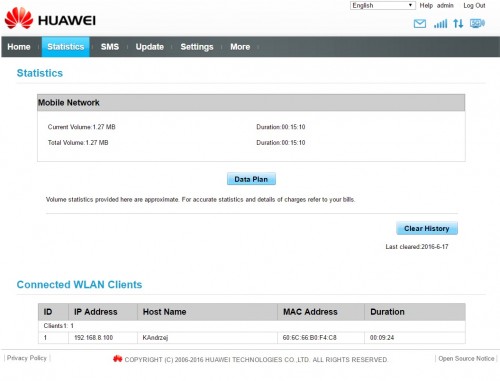Viewport: 500px width, 381px height.
Task: Click the Connected WLAN Clients heading
Action: click(79, 285)
